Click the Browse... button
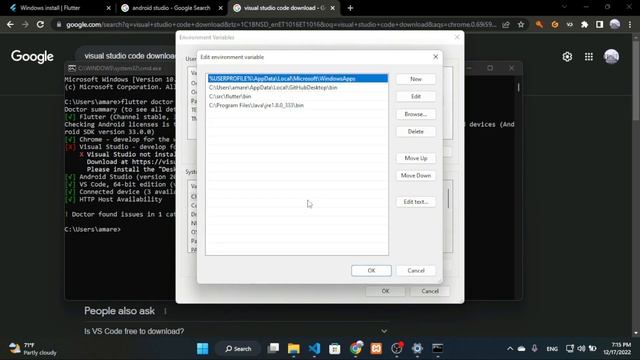The height and width of the screenshot is (360, 640). click(x=416, y=114)
